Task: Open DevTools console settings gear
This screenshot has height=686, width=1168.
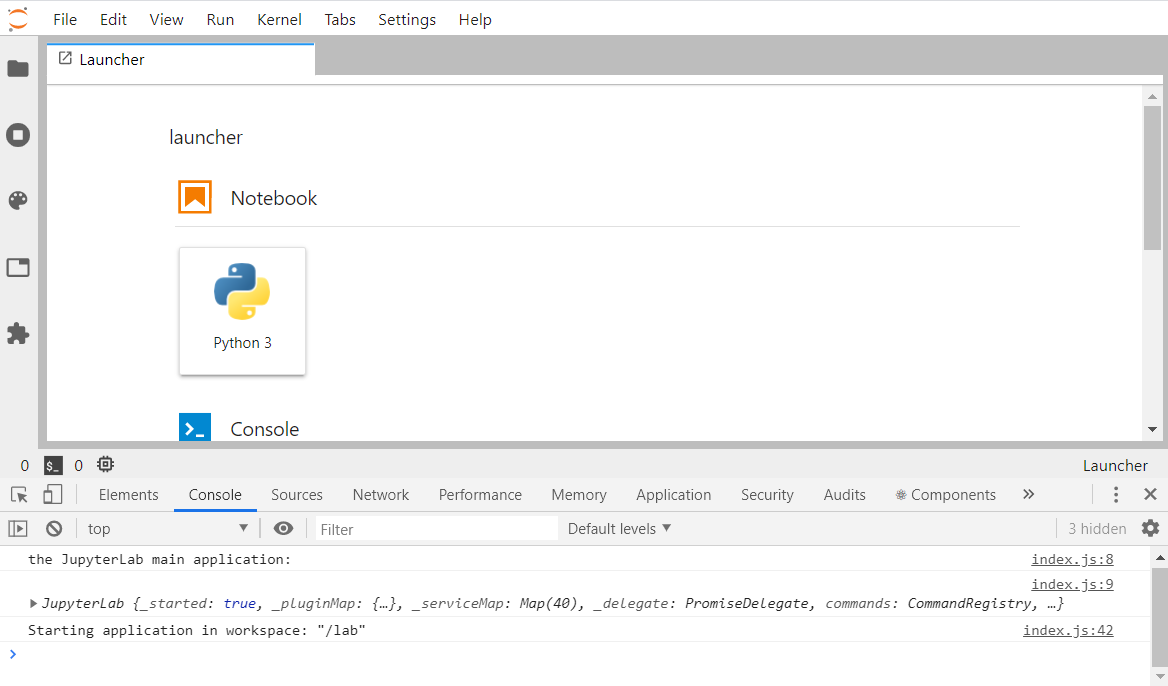Action: pos(1150,529)
